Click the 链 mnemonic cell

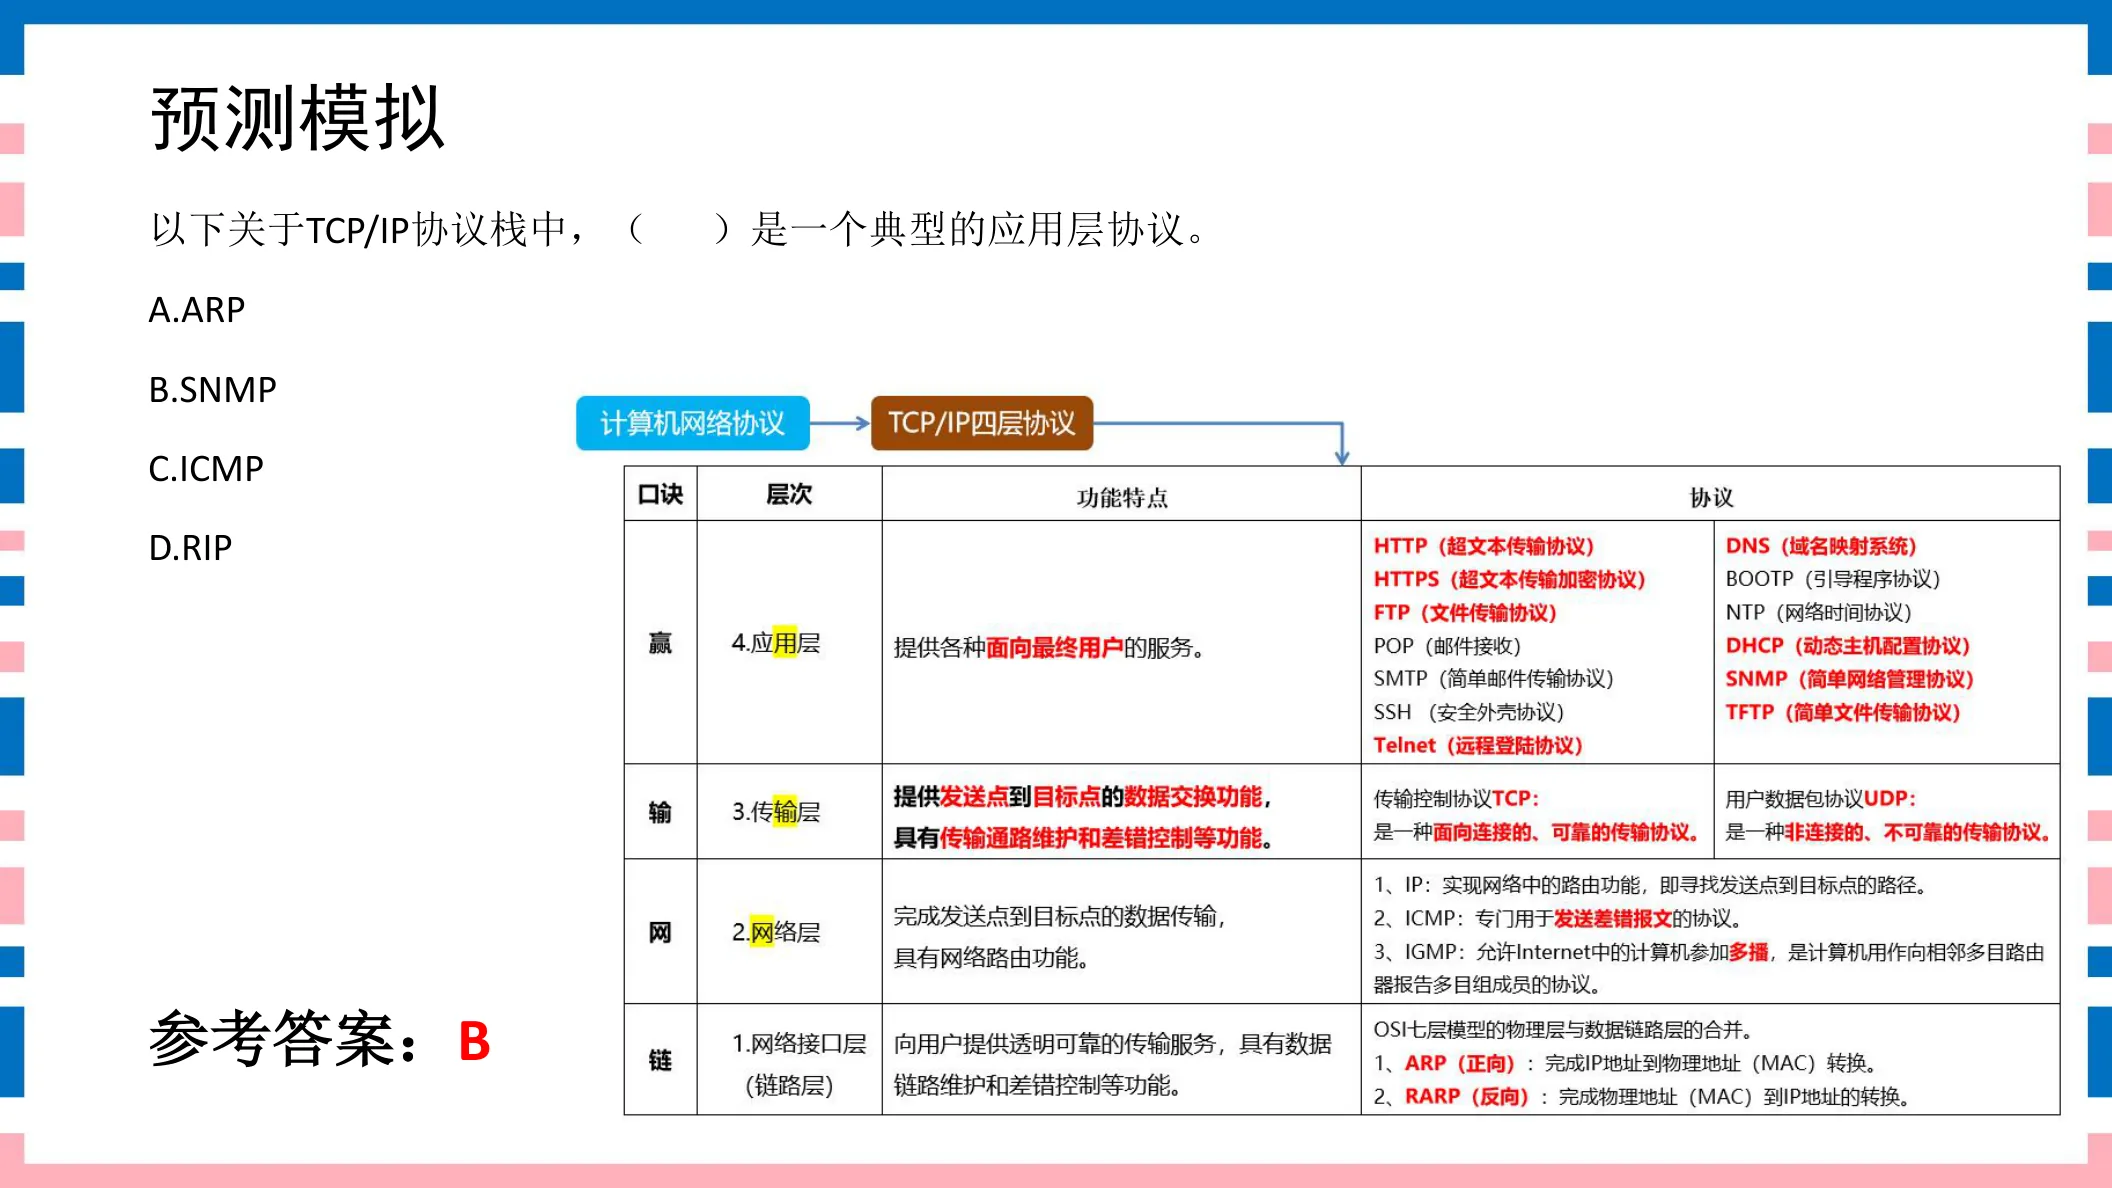click(x=660, y=1060)
